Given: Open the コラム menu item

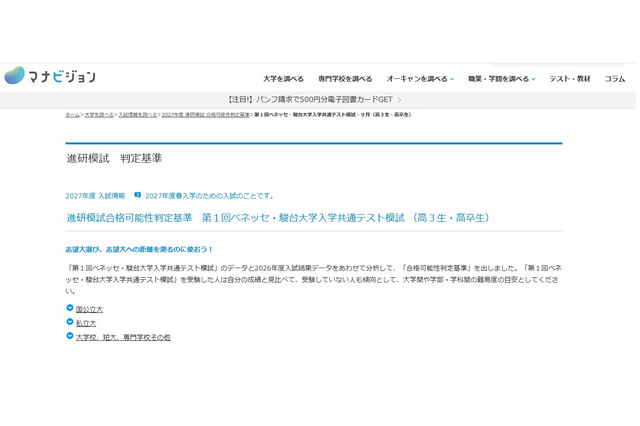Looking at the screenshot, I should click(615, 79).
